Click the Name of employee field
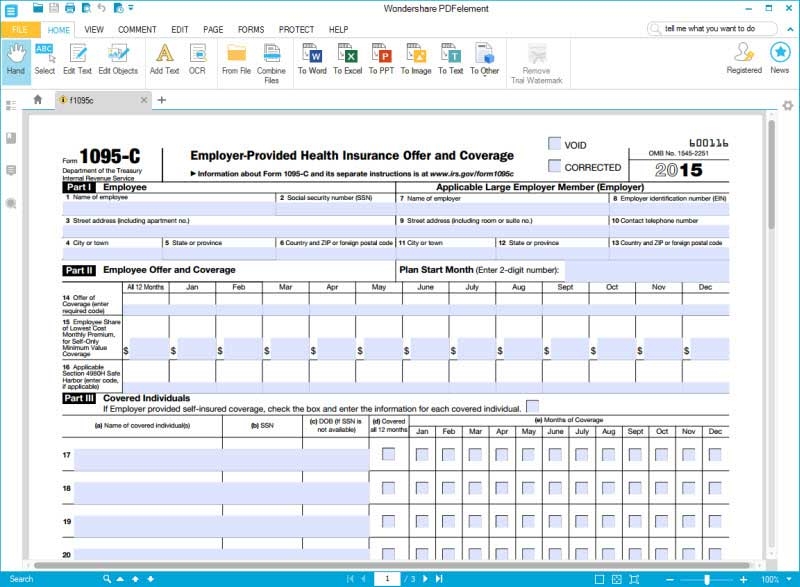 (168, 209)
